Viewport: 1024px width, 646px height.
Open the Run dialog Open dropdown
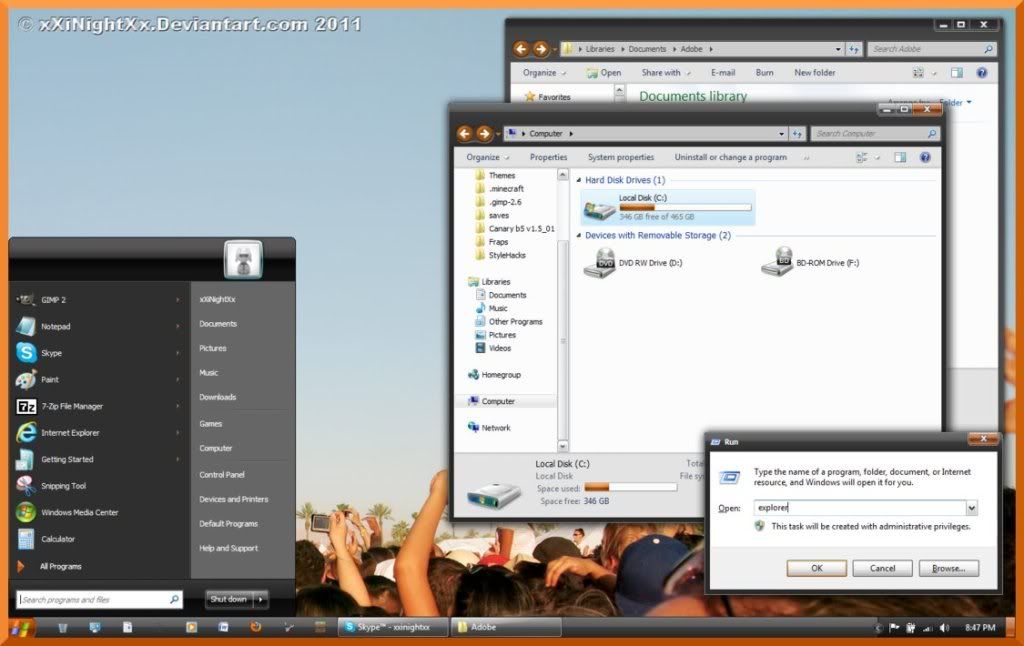[x=972, y=508]
